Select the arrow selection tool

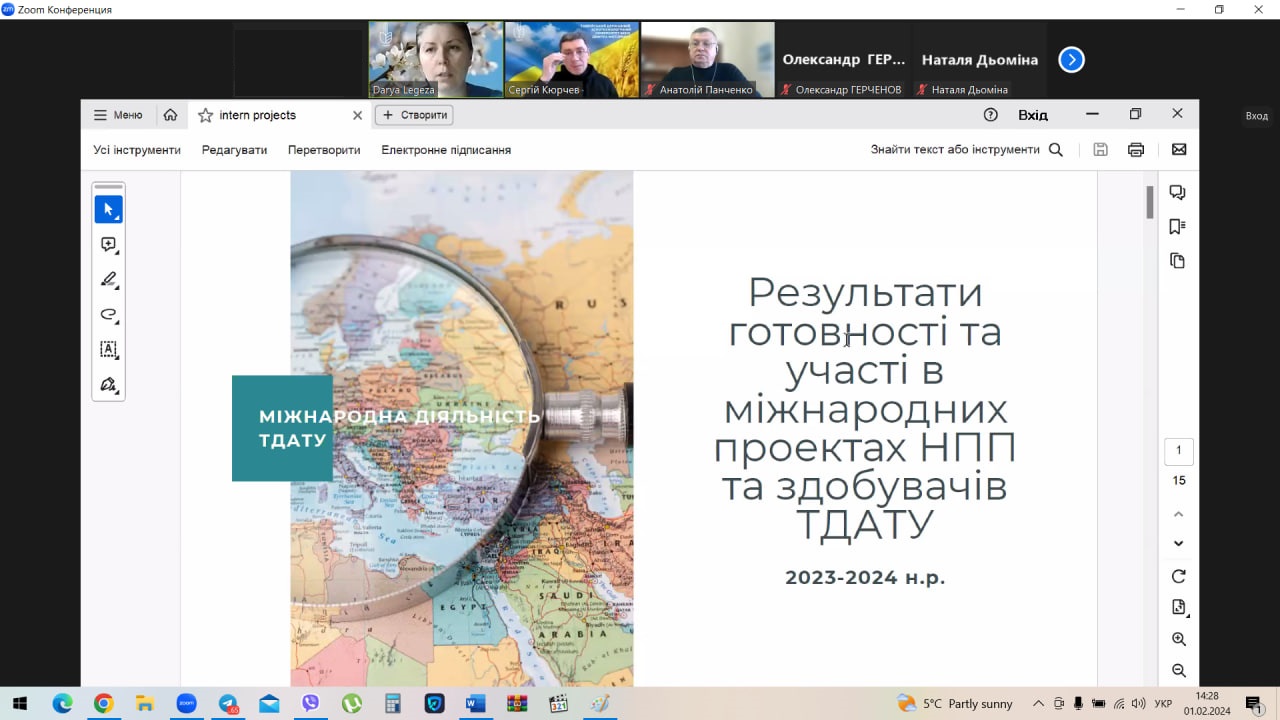click(108, 210)
